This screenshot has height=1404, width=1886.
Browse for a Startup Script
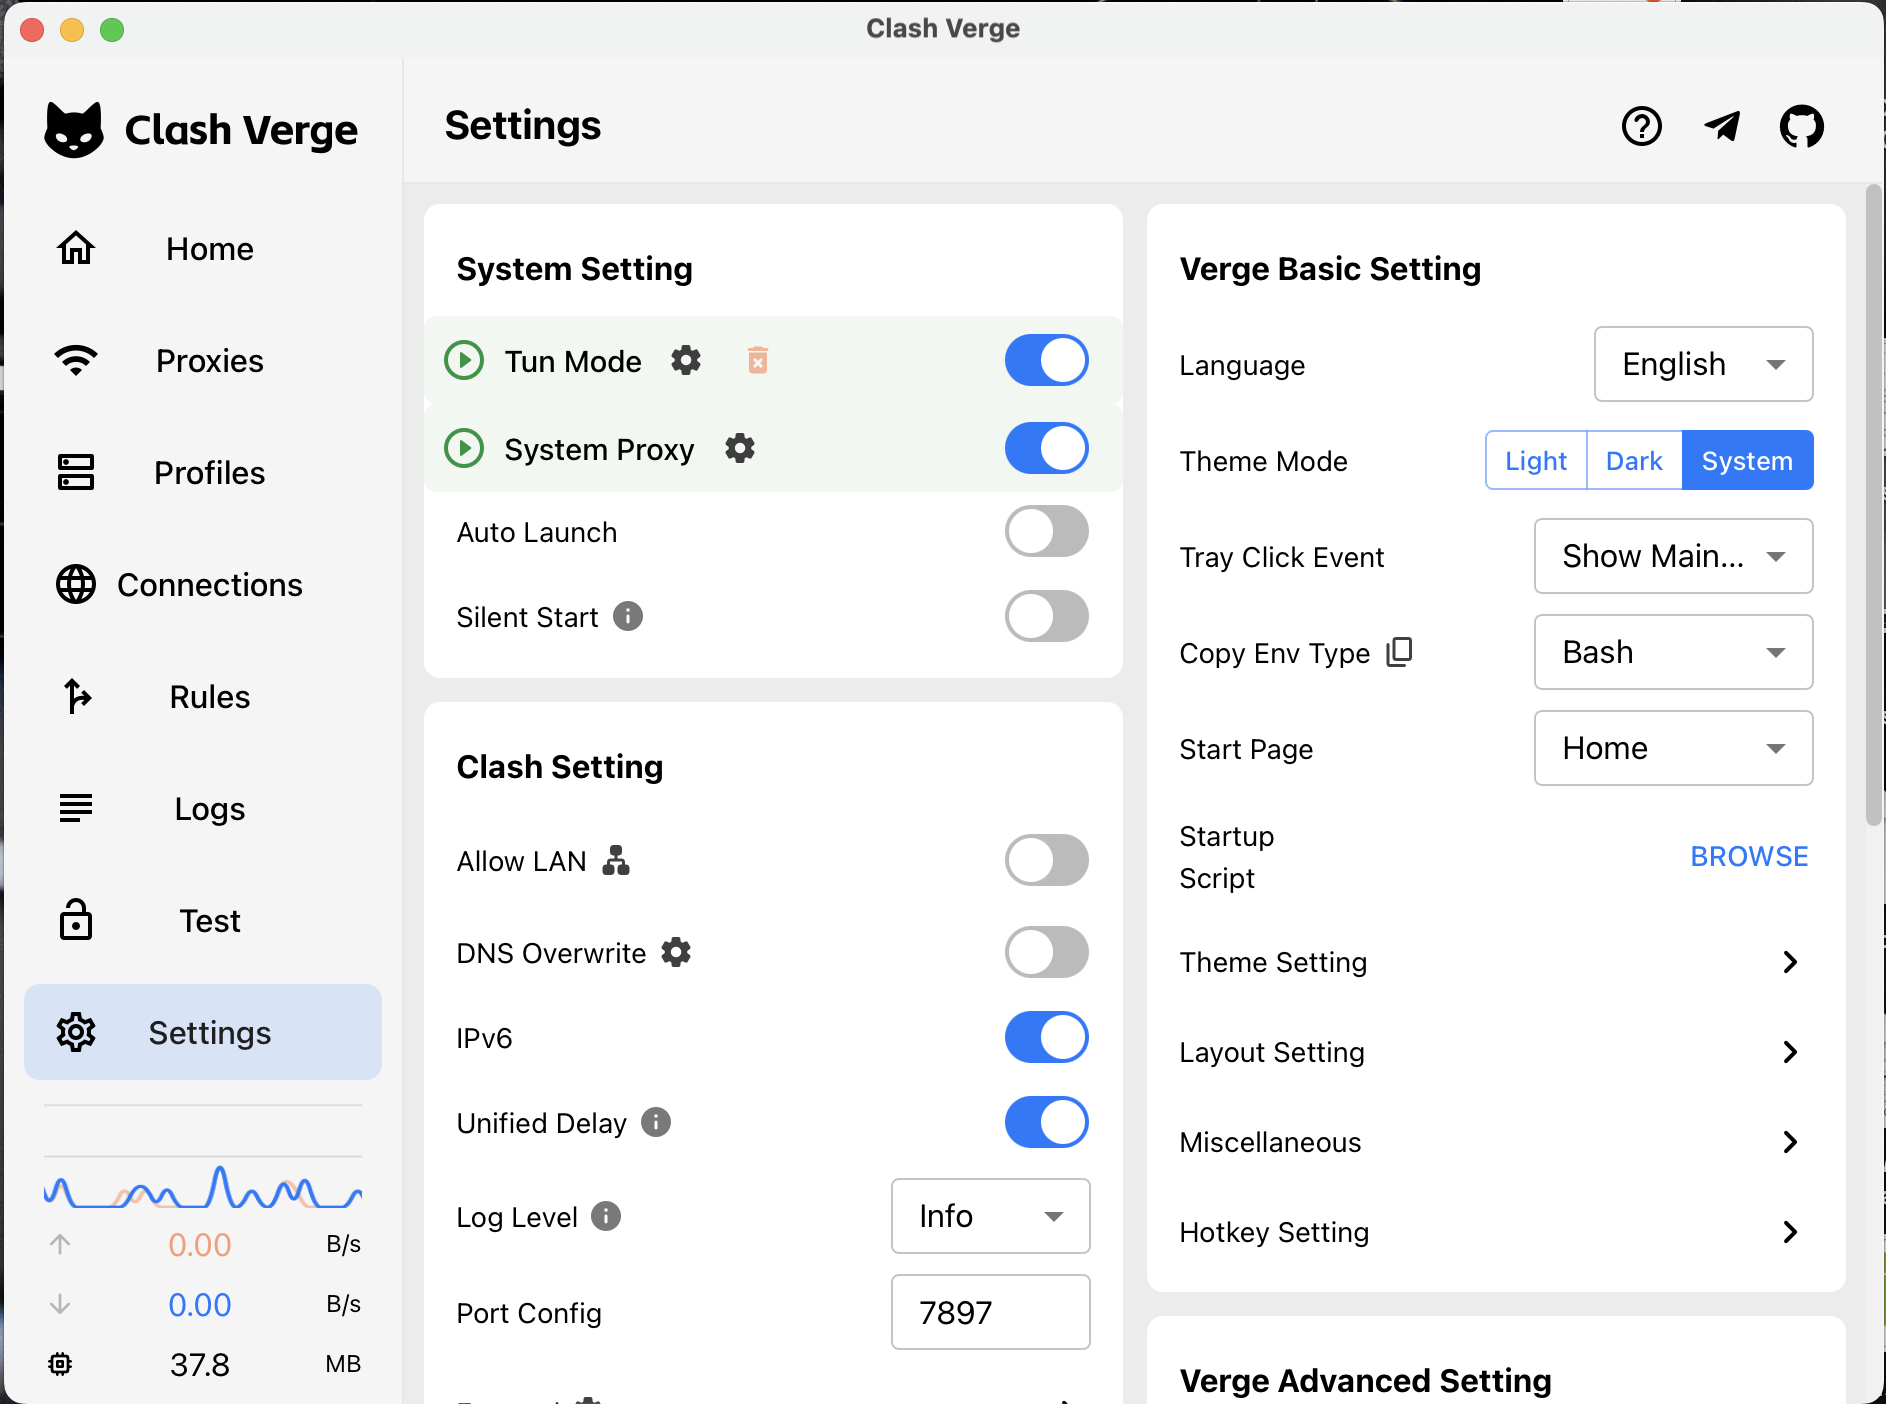click(1749, 857)
